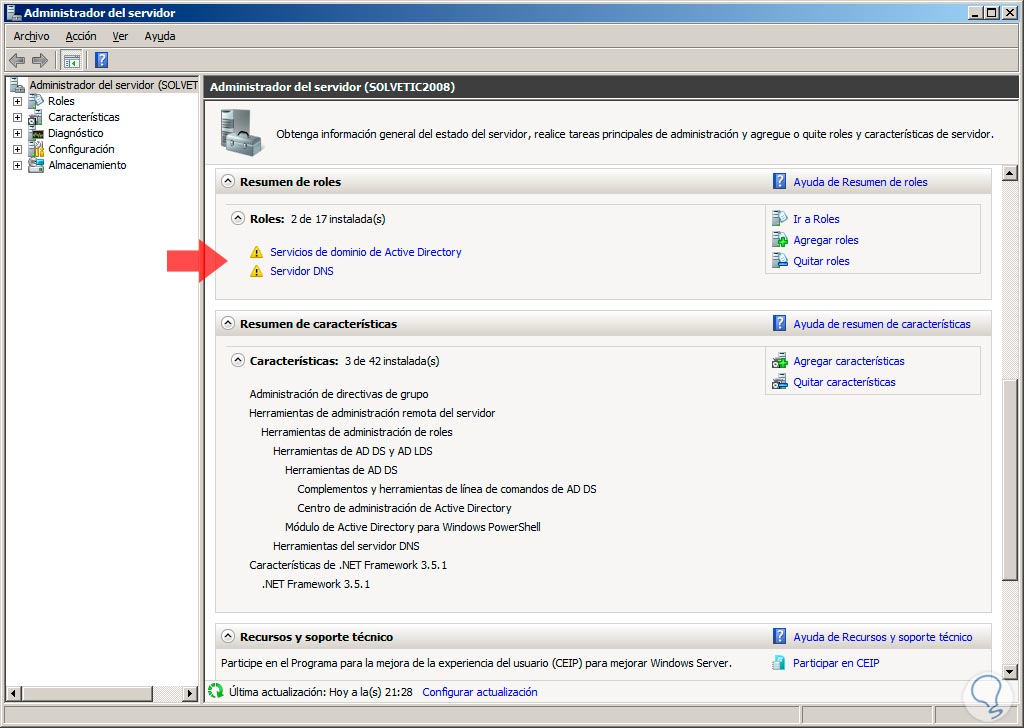Click the Configurar actualización link
This screenshot has width=1024, height=728.
click(480, 691)
